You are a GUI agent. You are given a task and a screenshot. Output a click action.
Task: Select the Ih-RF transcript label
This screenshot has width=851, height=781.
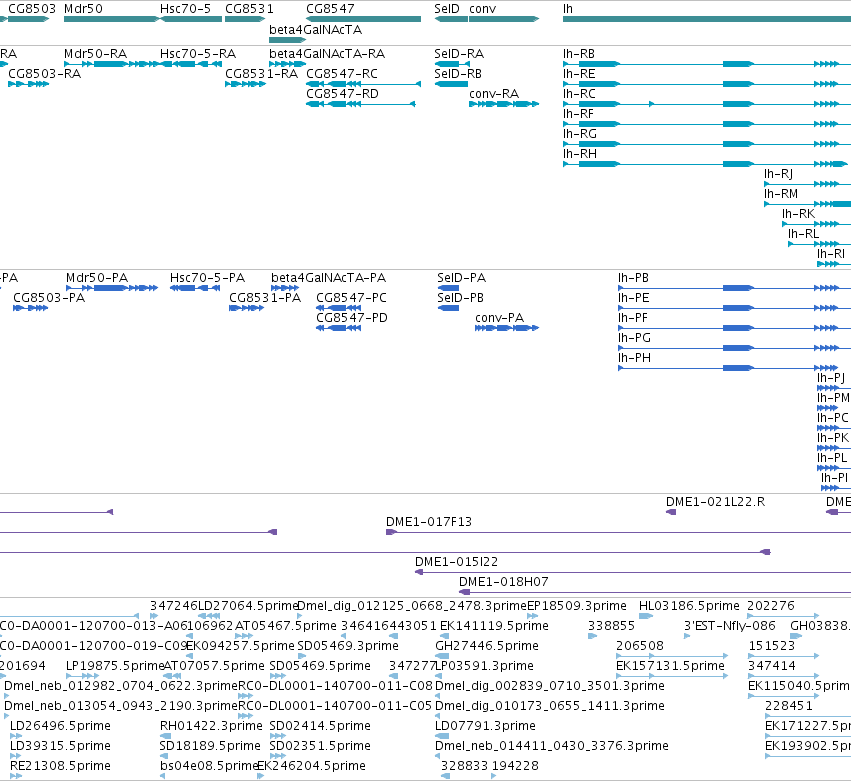(x=578, y=113)
